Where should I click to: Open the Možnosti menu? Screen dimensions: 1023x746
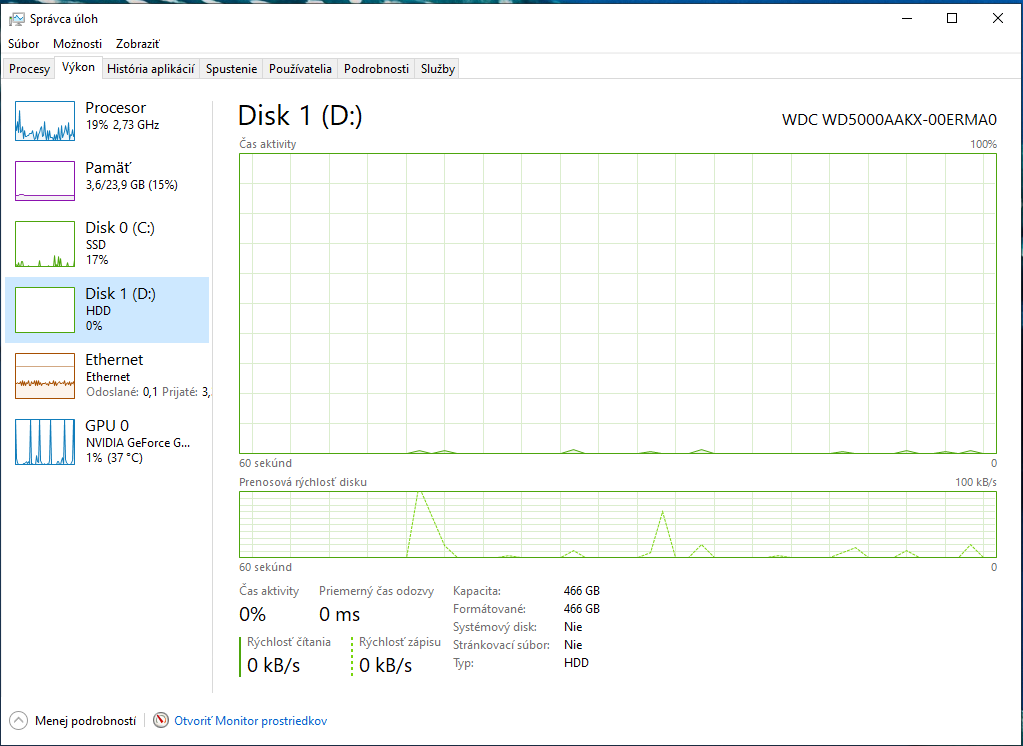(78, 44)
